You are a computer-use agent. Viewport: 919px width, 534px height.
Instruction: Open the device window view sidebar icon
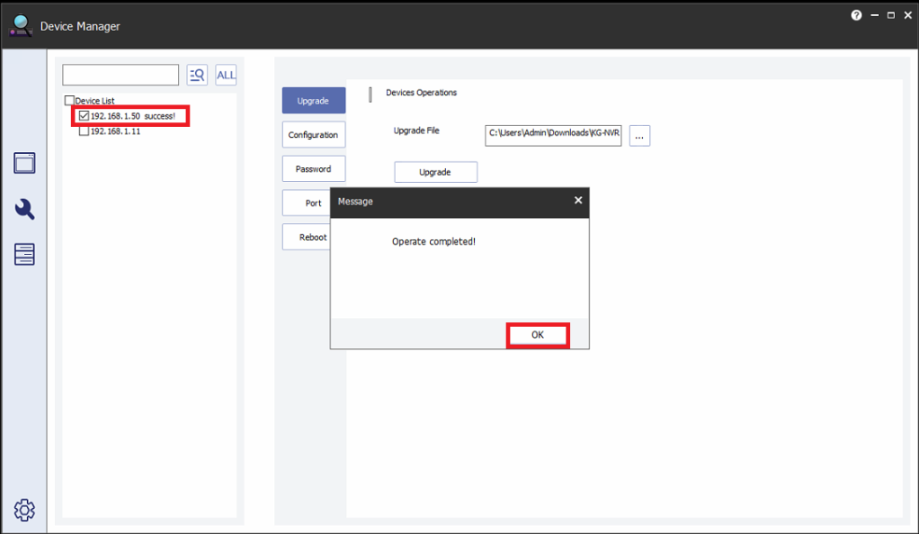click(24, 163)
